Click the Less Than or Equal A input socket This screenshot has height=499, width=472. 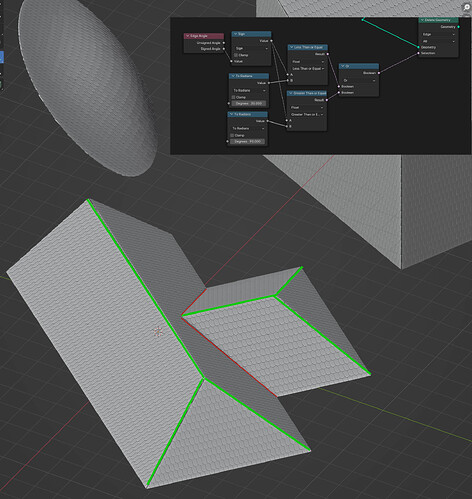pos(288,75)
